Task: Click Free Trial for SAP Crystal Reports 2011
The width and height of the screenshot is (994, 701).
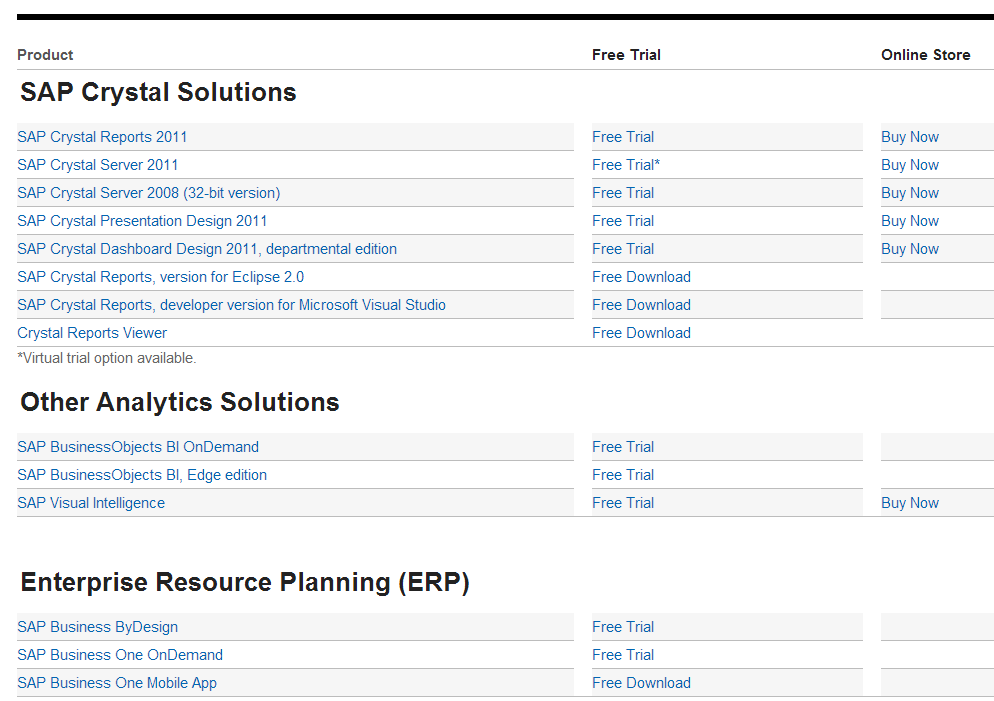Action: [623, 137]
